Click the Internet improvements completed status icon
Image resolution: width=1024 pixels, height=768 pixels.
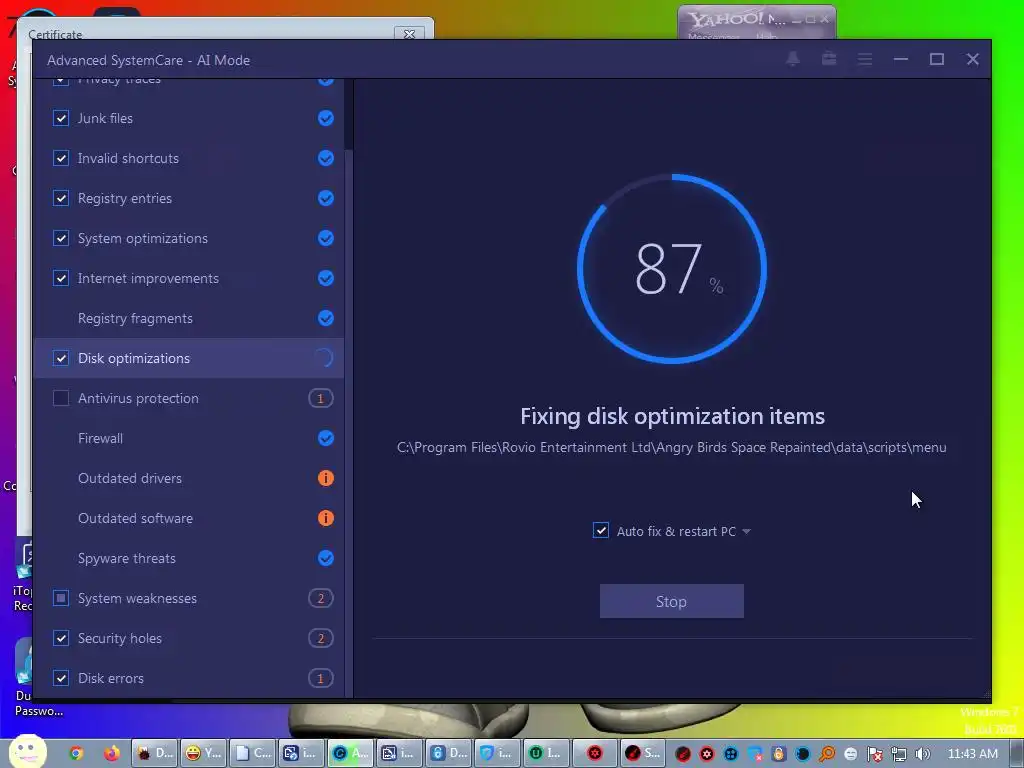pos(325,278)
